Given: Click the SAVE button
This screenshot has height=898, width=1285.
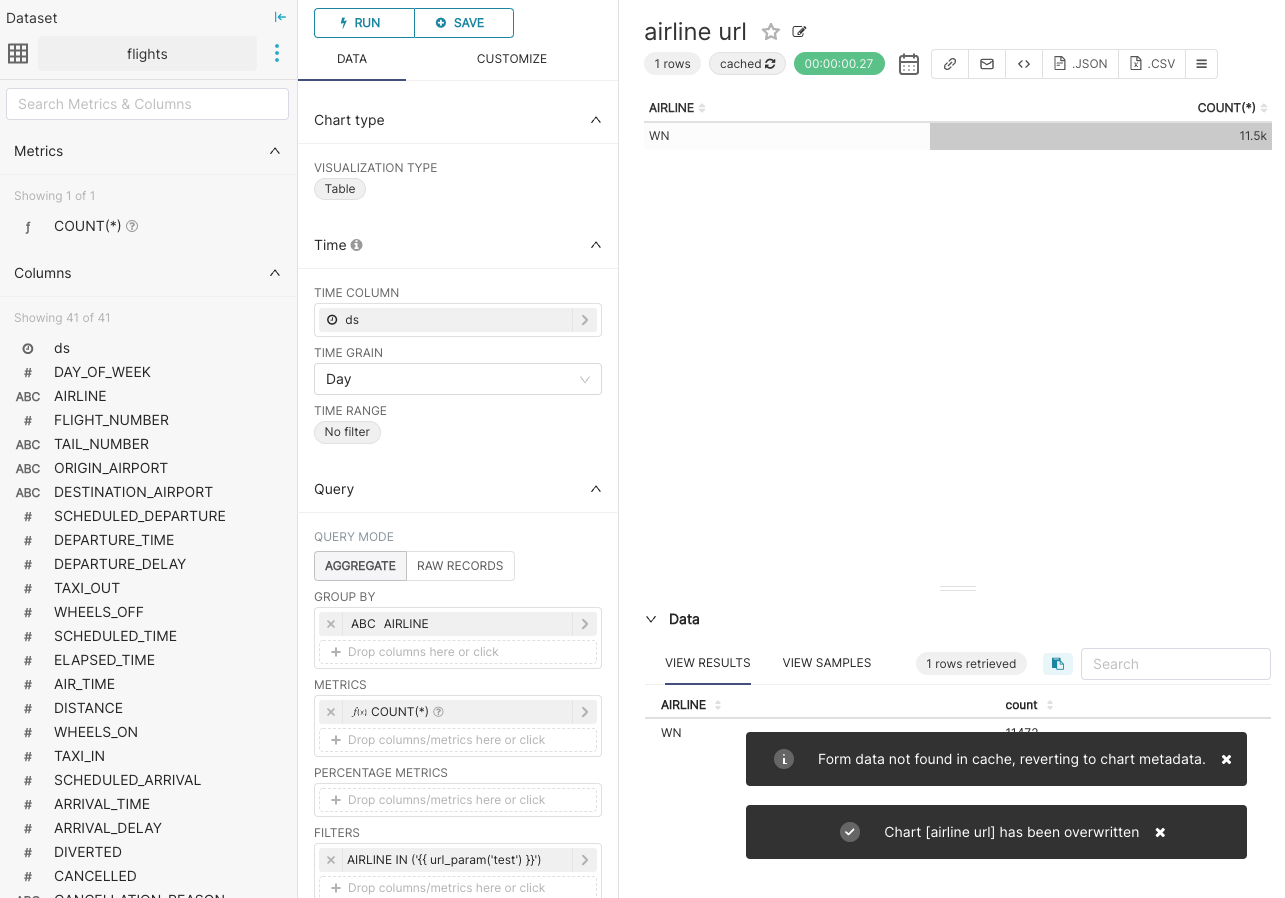Looking at the screenshot, I should pos(464,23).
